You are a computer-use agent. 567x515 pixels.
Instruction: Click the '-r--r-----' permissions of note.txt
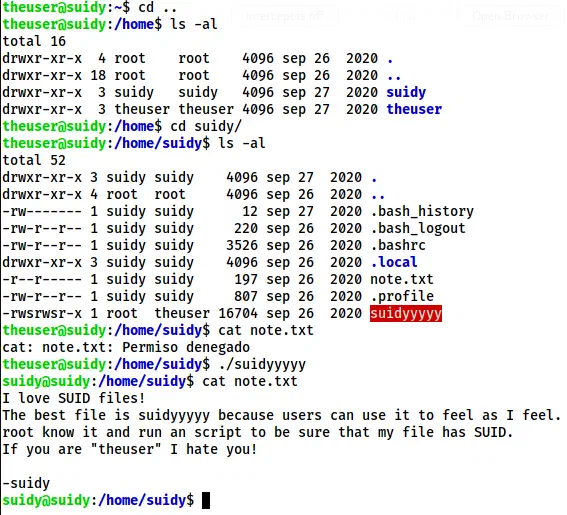coord(42,279)
